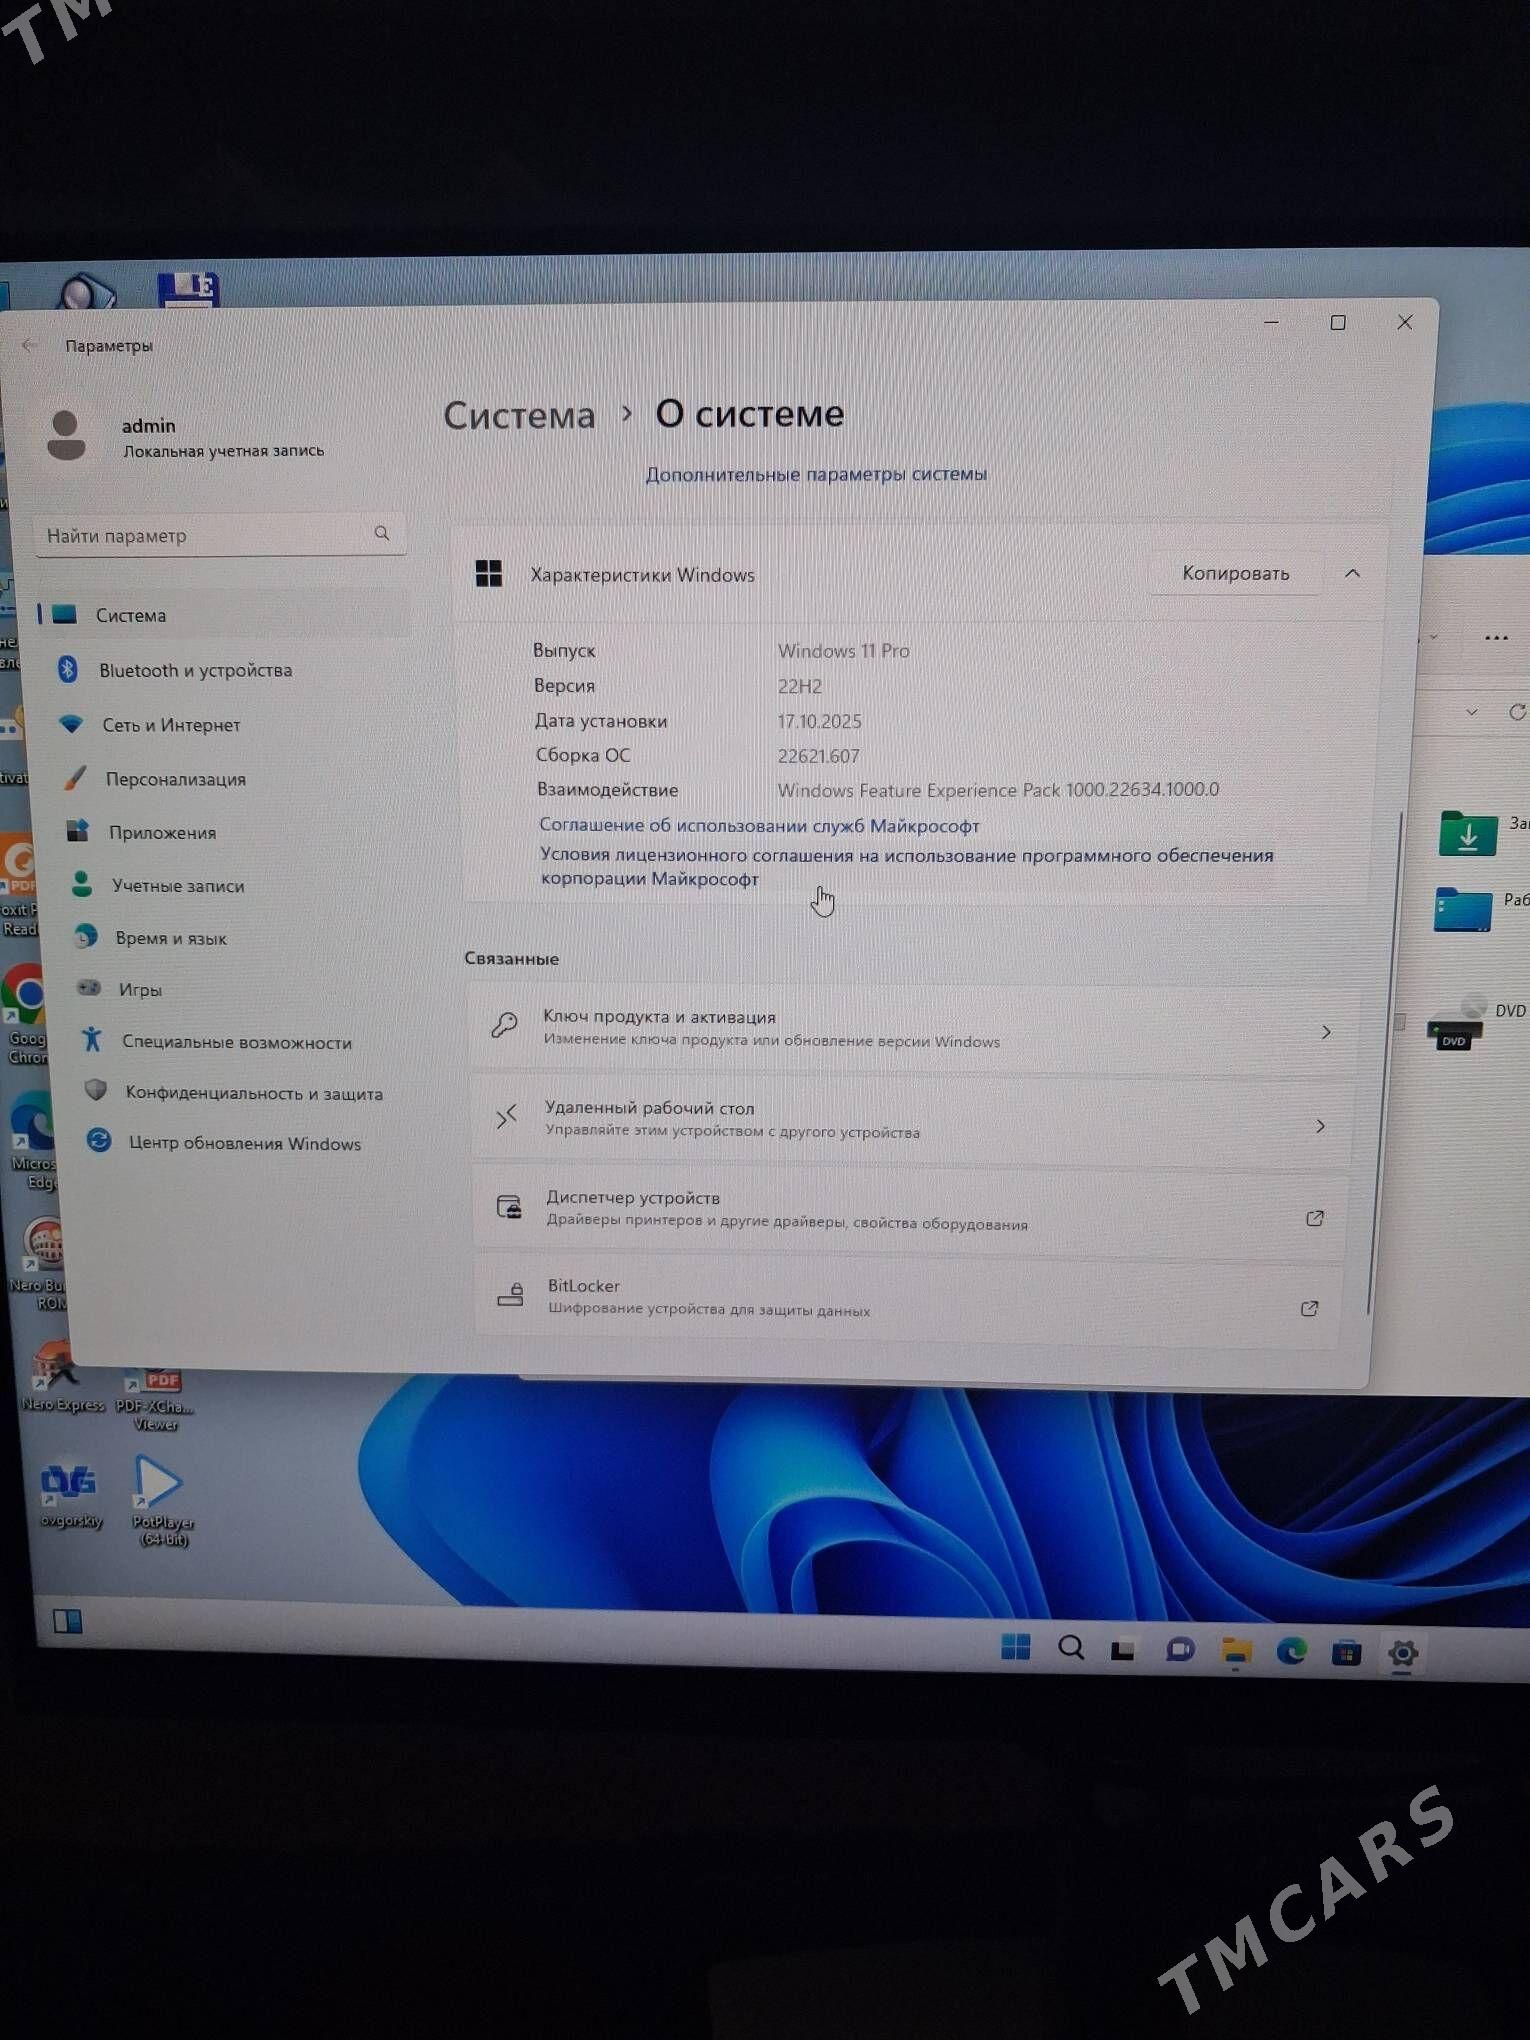Click chevron on Ключ продукта и активация row
The height and width of the screenshot is (2040, 1530).
pos(1326,1031)
